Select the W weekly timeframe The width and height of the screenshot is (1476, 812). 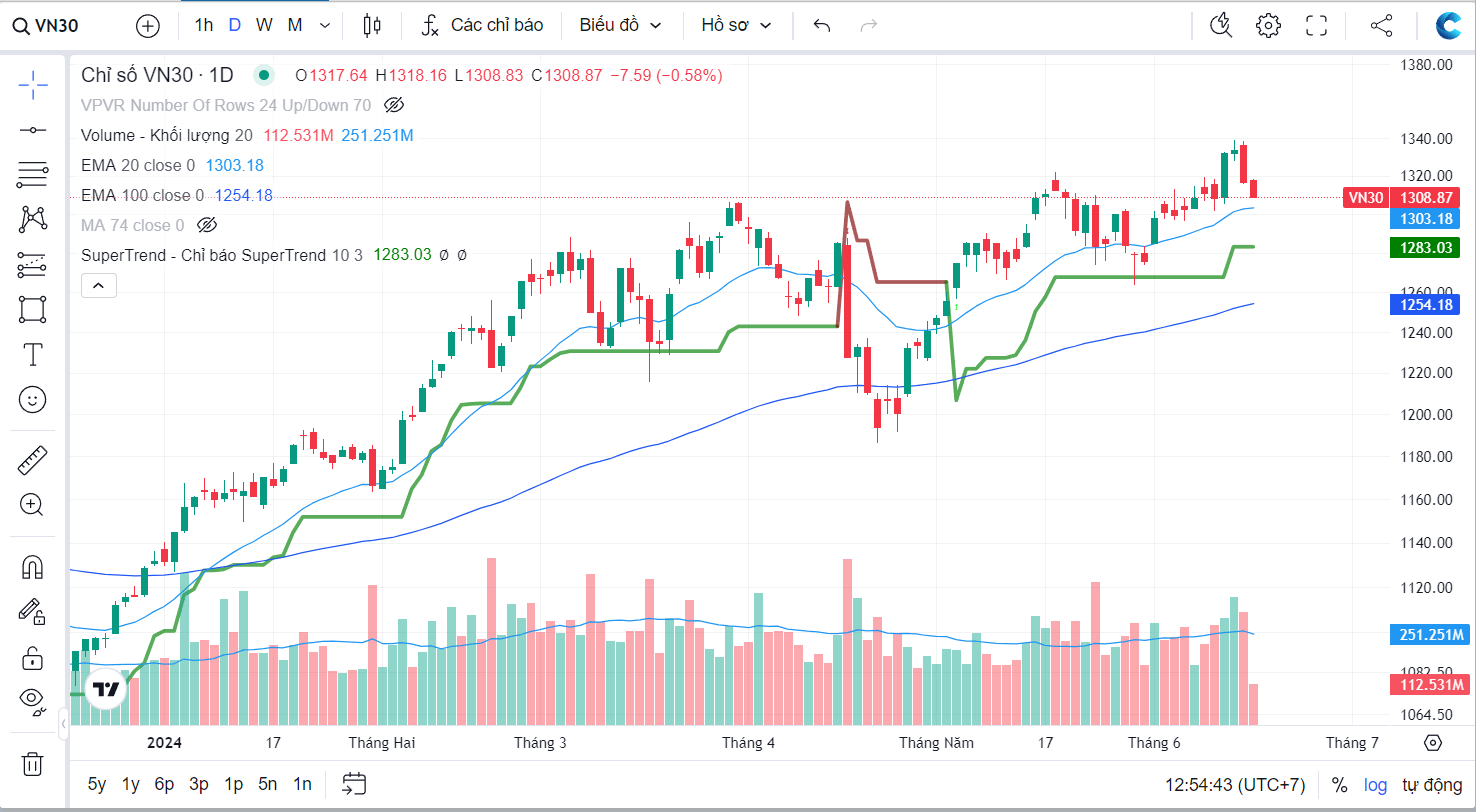pyautogui.click(x=263, y=25)
